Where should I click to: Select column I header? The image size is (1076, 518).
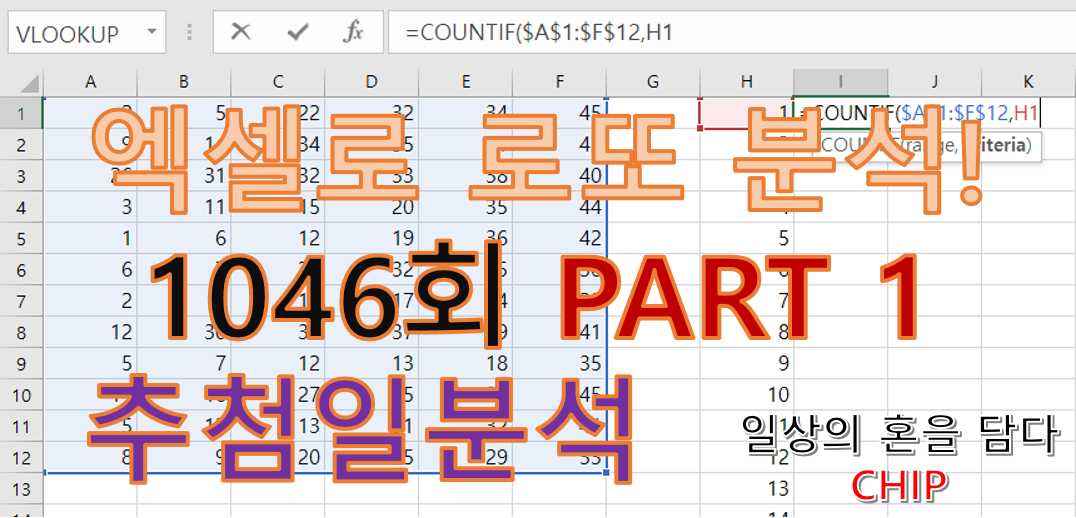click(x=841, y=82)
